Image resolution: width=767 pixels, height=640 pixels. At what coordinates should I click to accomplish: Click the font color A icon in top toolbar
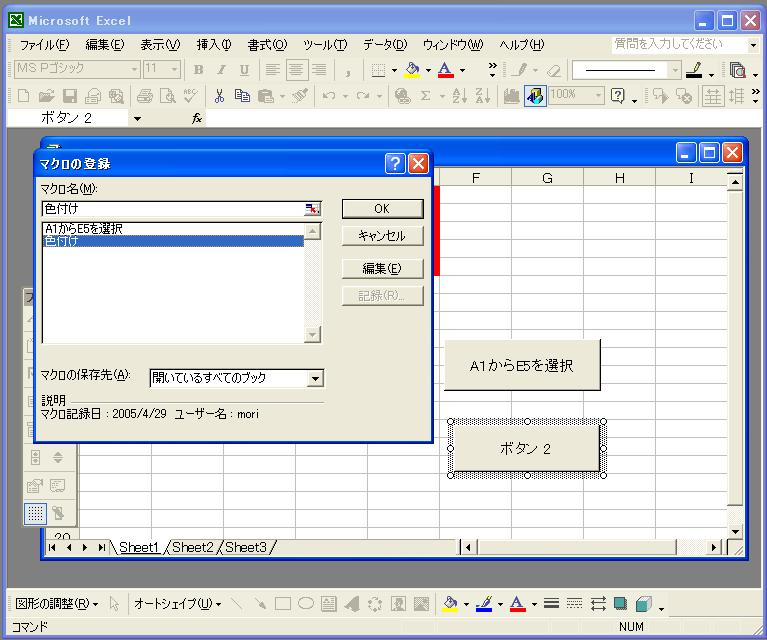pyautogui.click(x=445, y=70)
